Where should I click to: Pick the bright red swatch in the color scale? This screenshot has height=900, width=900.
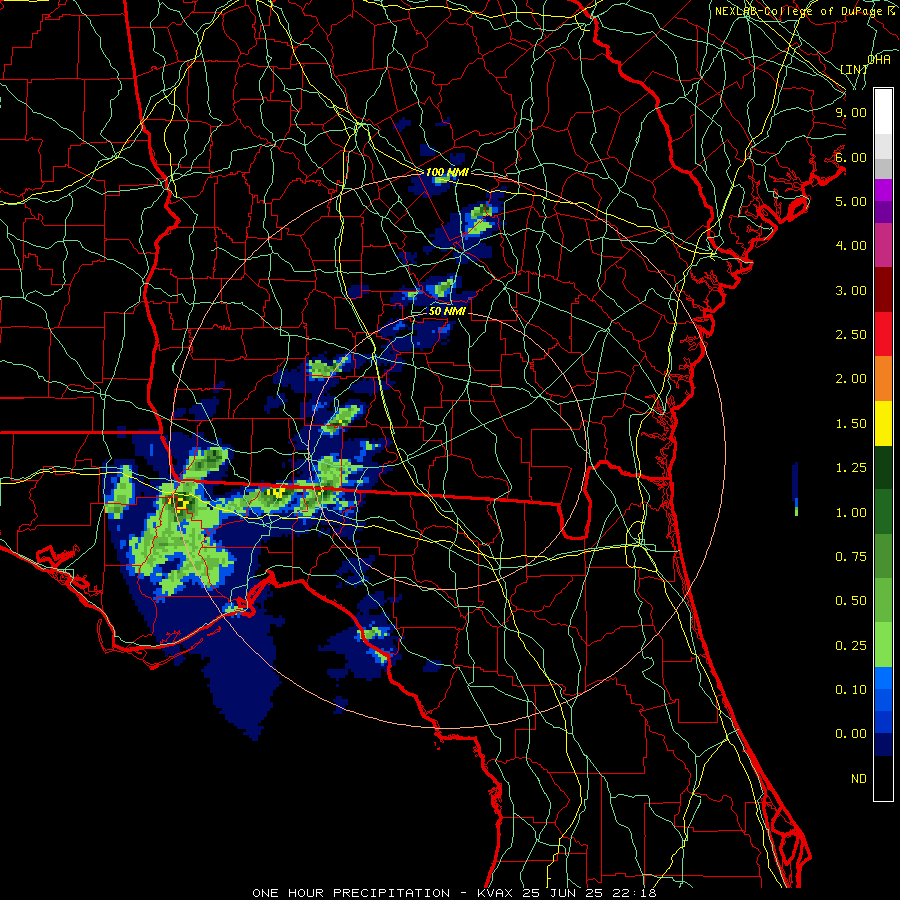coord(883,334)
